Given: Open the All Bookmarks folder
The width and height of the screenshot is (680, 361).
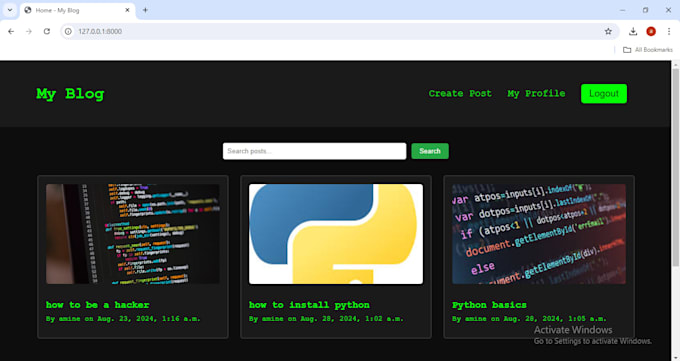Looking at the screenshot, I should [647, 50].
